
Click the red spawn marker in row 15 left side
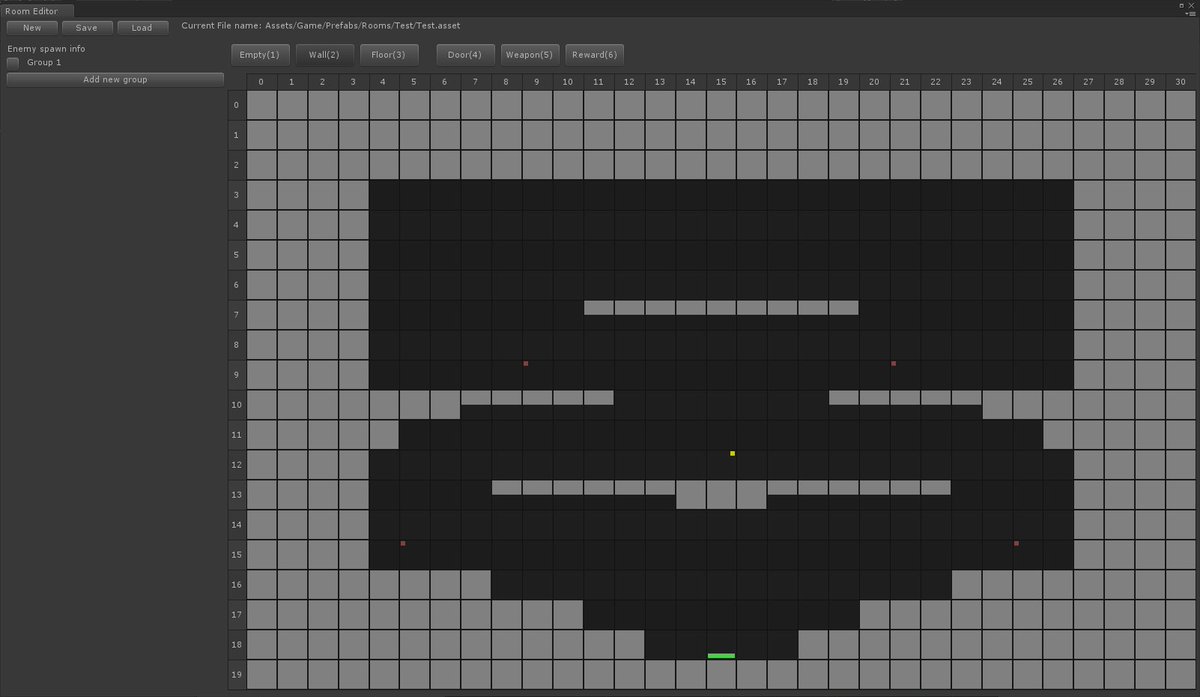click(x=403, y=542)
